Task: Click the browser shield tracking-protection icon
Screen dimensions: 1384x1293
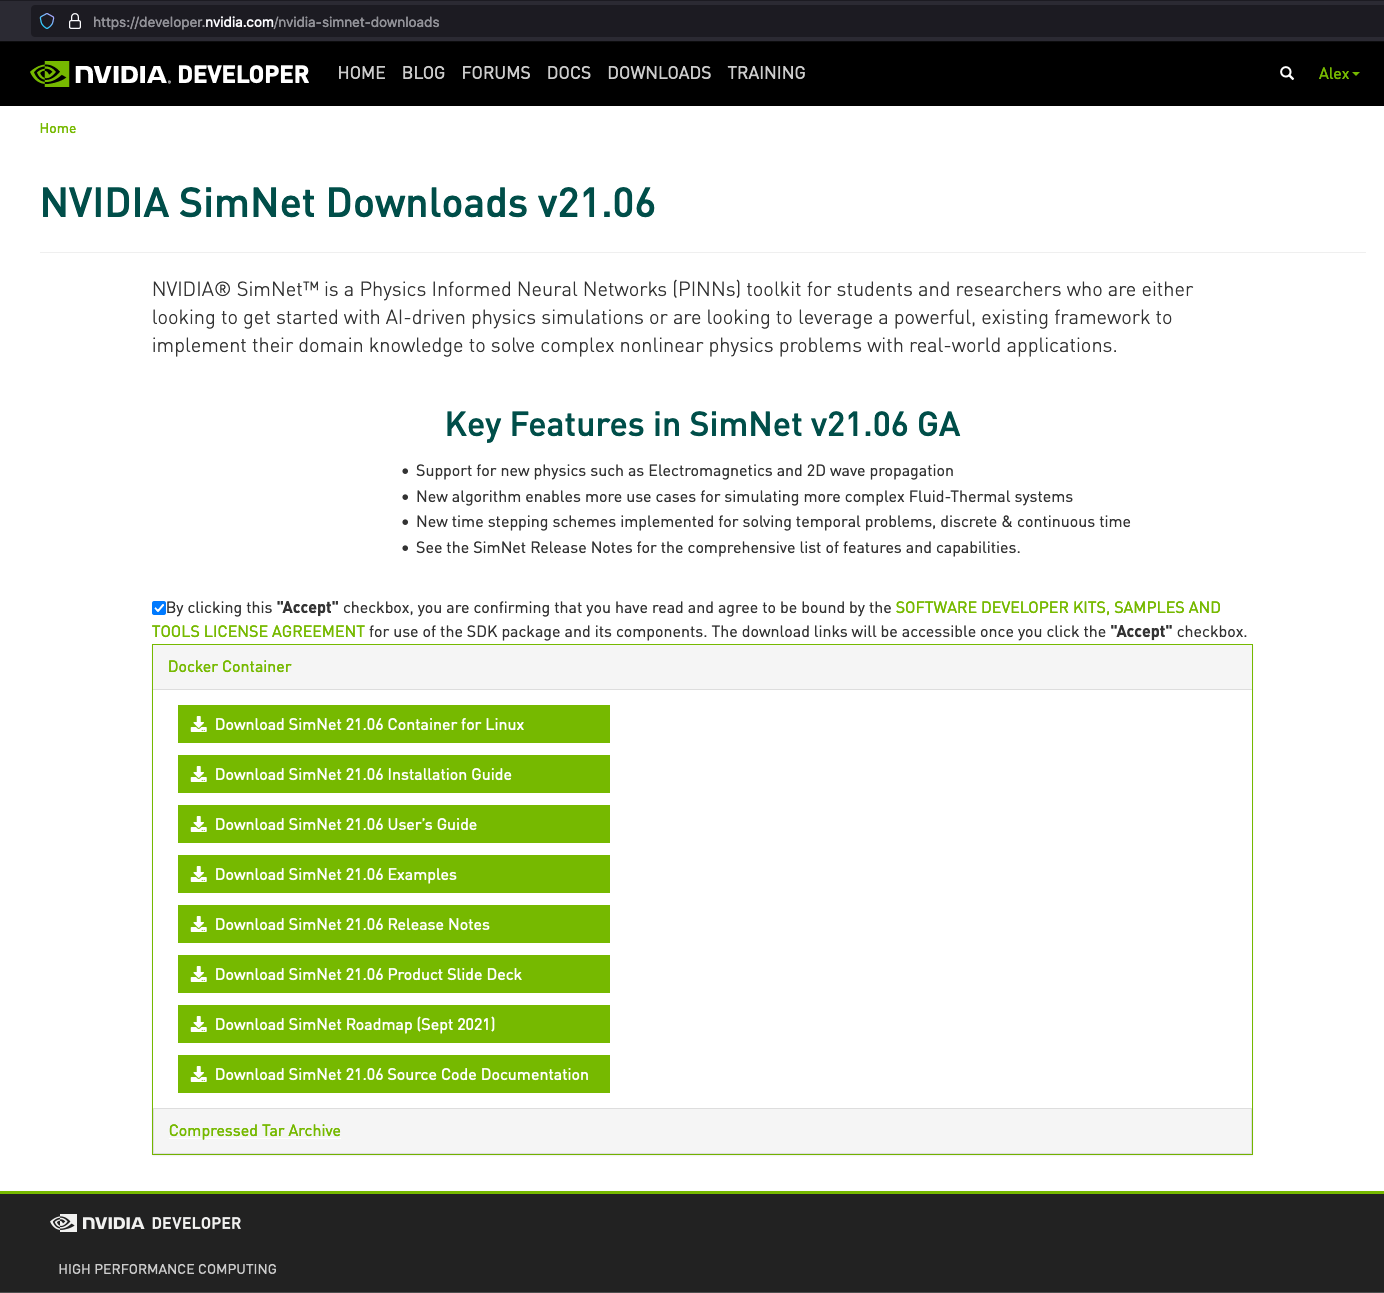Action: [47, 21]
